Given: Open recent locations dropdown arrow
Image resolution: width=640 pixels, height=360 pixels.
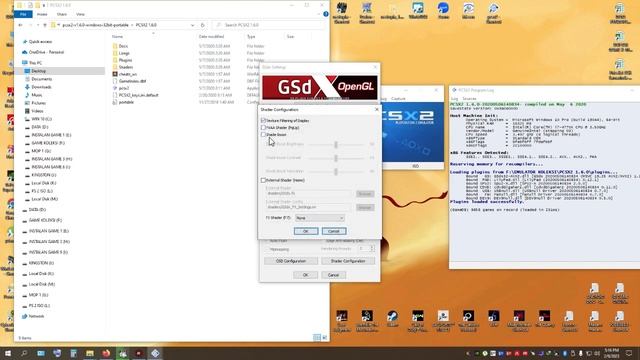Looking at the screenshot, I should (38, 25).
